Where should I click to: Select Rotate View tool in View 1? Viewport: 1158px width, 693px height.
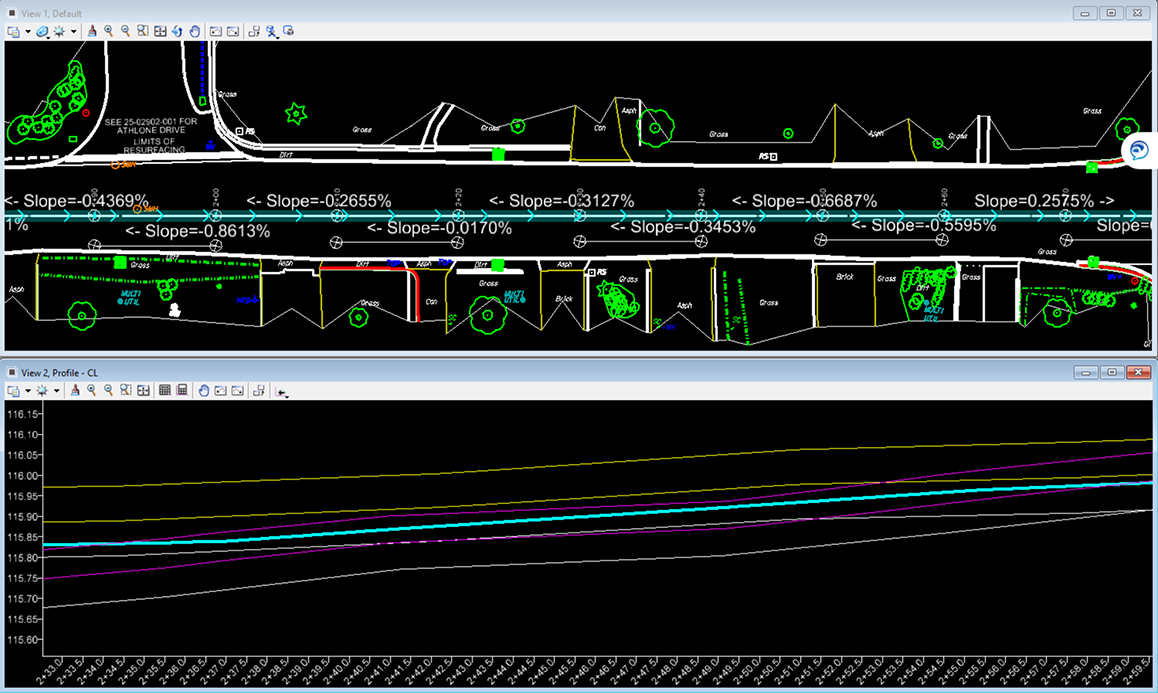[177, 31]
